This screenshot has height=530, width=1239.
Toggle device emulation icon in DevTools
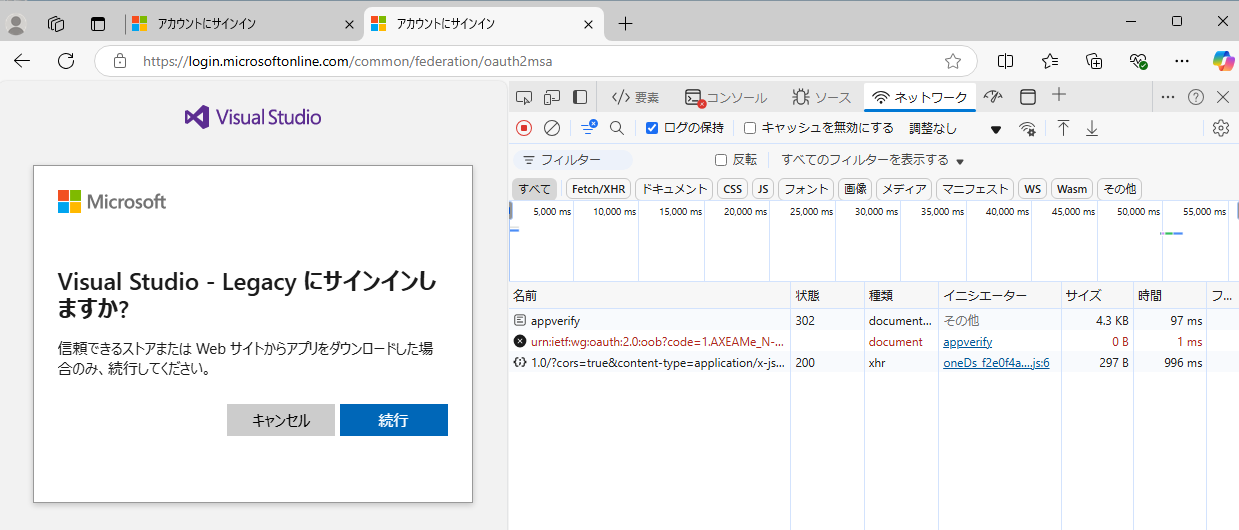pyautogui.click(x=552, y=97)
